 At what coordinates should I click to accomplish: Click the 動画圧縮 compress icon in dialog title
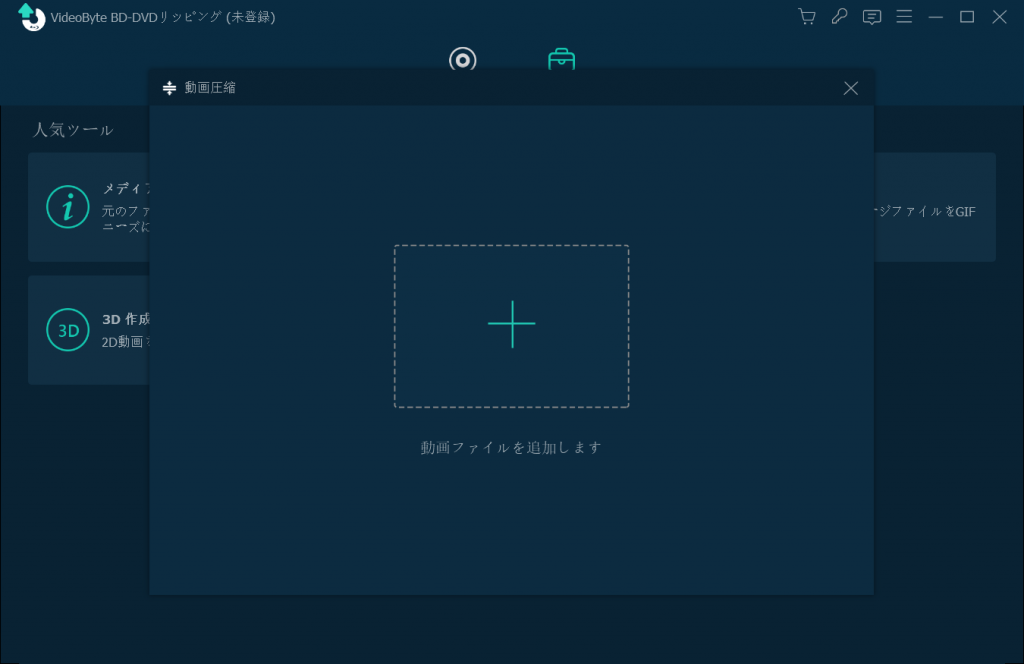coord(169,88)
